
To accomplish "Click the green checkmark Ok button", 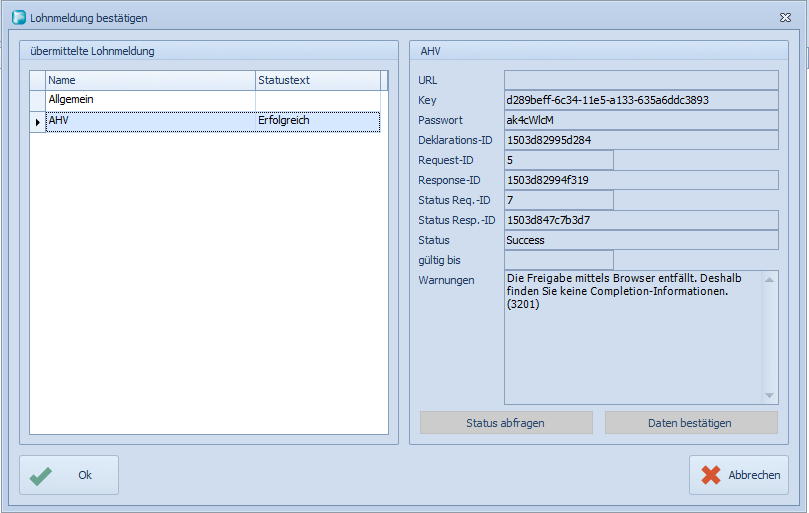I will 69,475.
